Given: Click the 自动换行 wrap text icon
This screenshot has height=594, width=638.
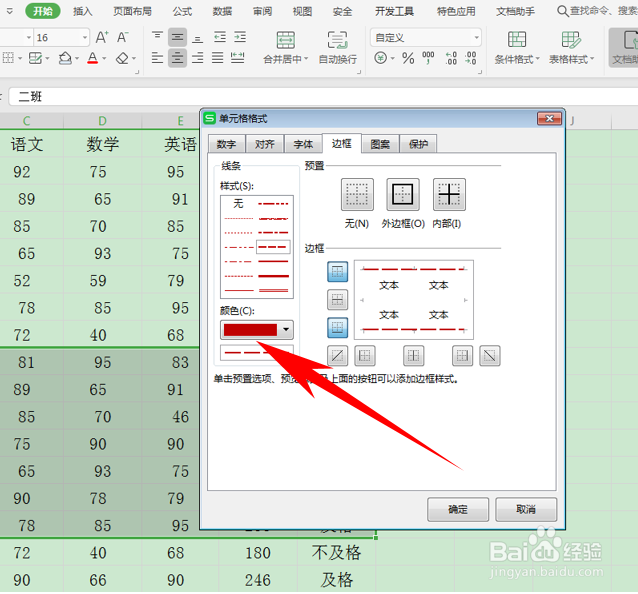Looking at the screenshot, I should click(337, 40).
